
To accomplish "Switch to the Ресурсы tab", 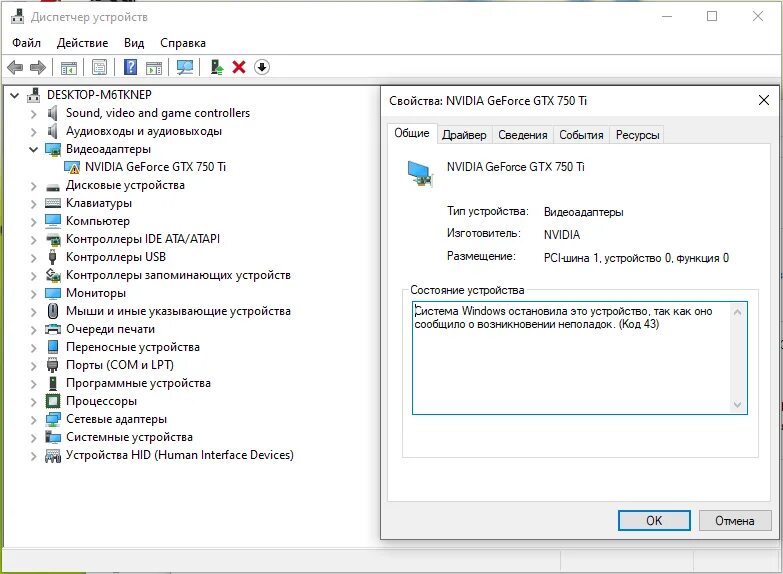I will [638, 135].
